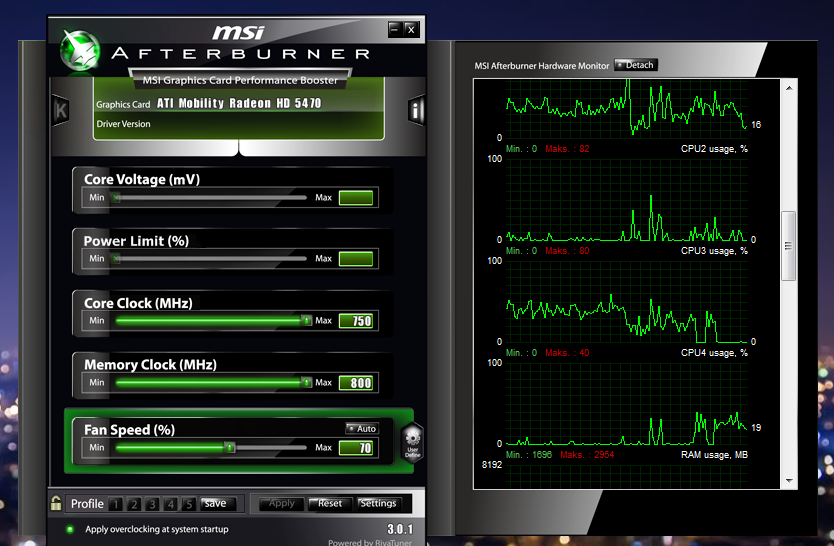Click the Power Limit slider handle

[115, 259]
